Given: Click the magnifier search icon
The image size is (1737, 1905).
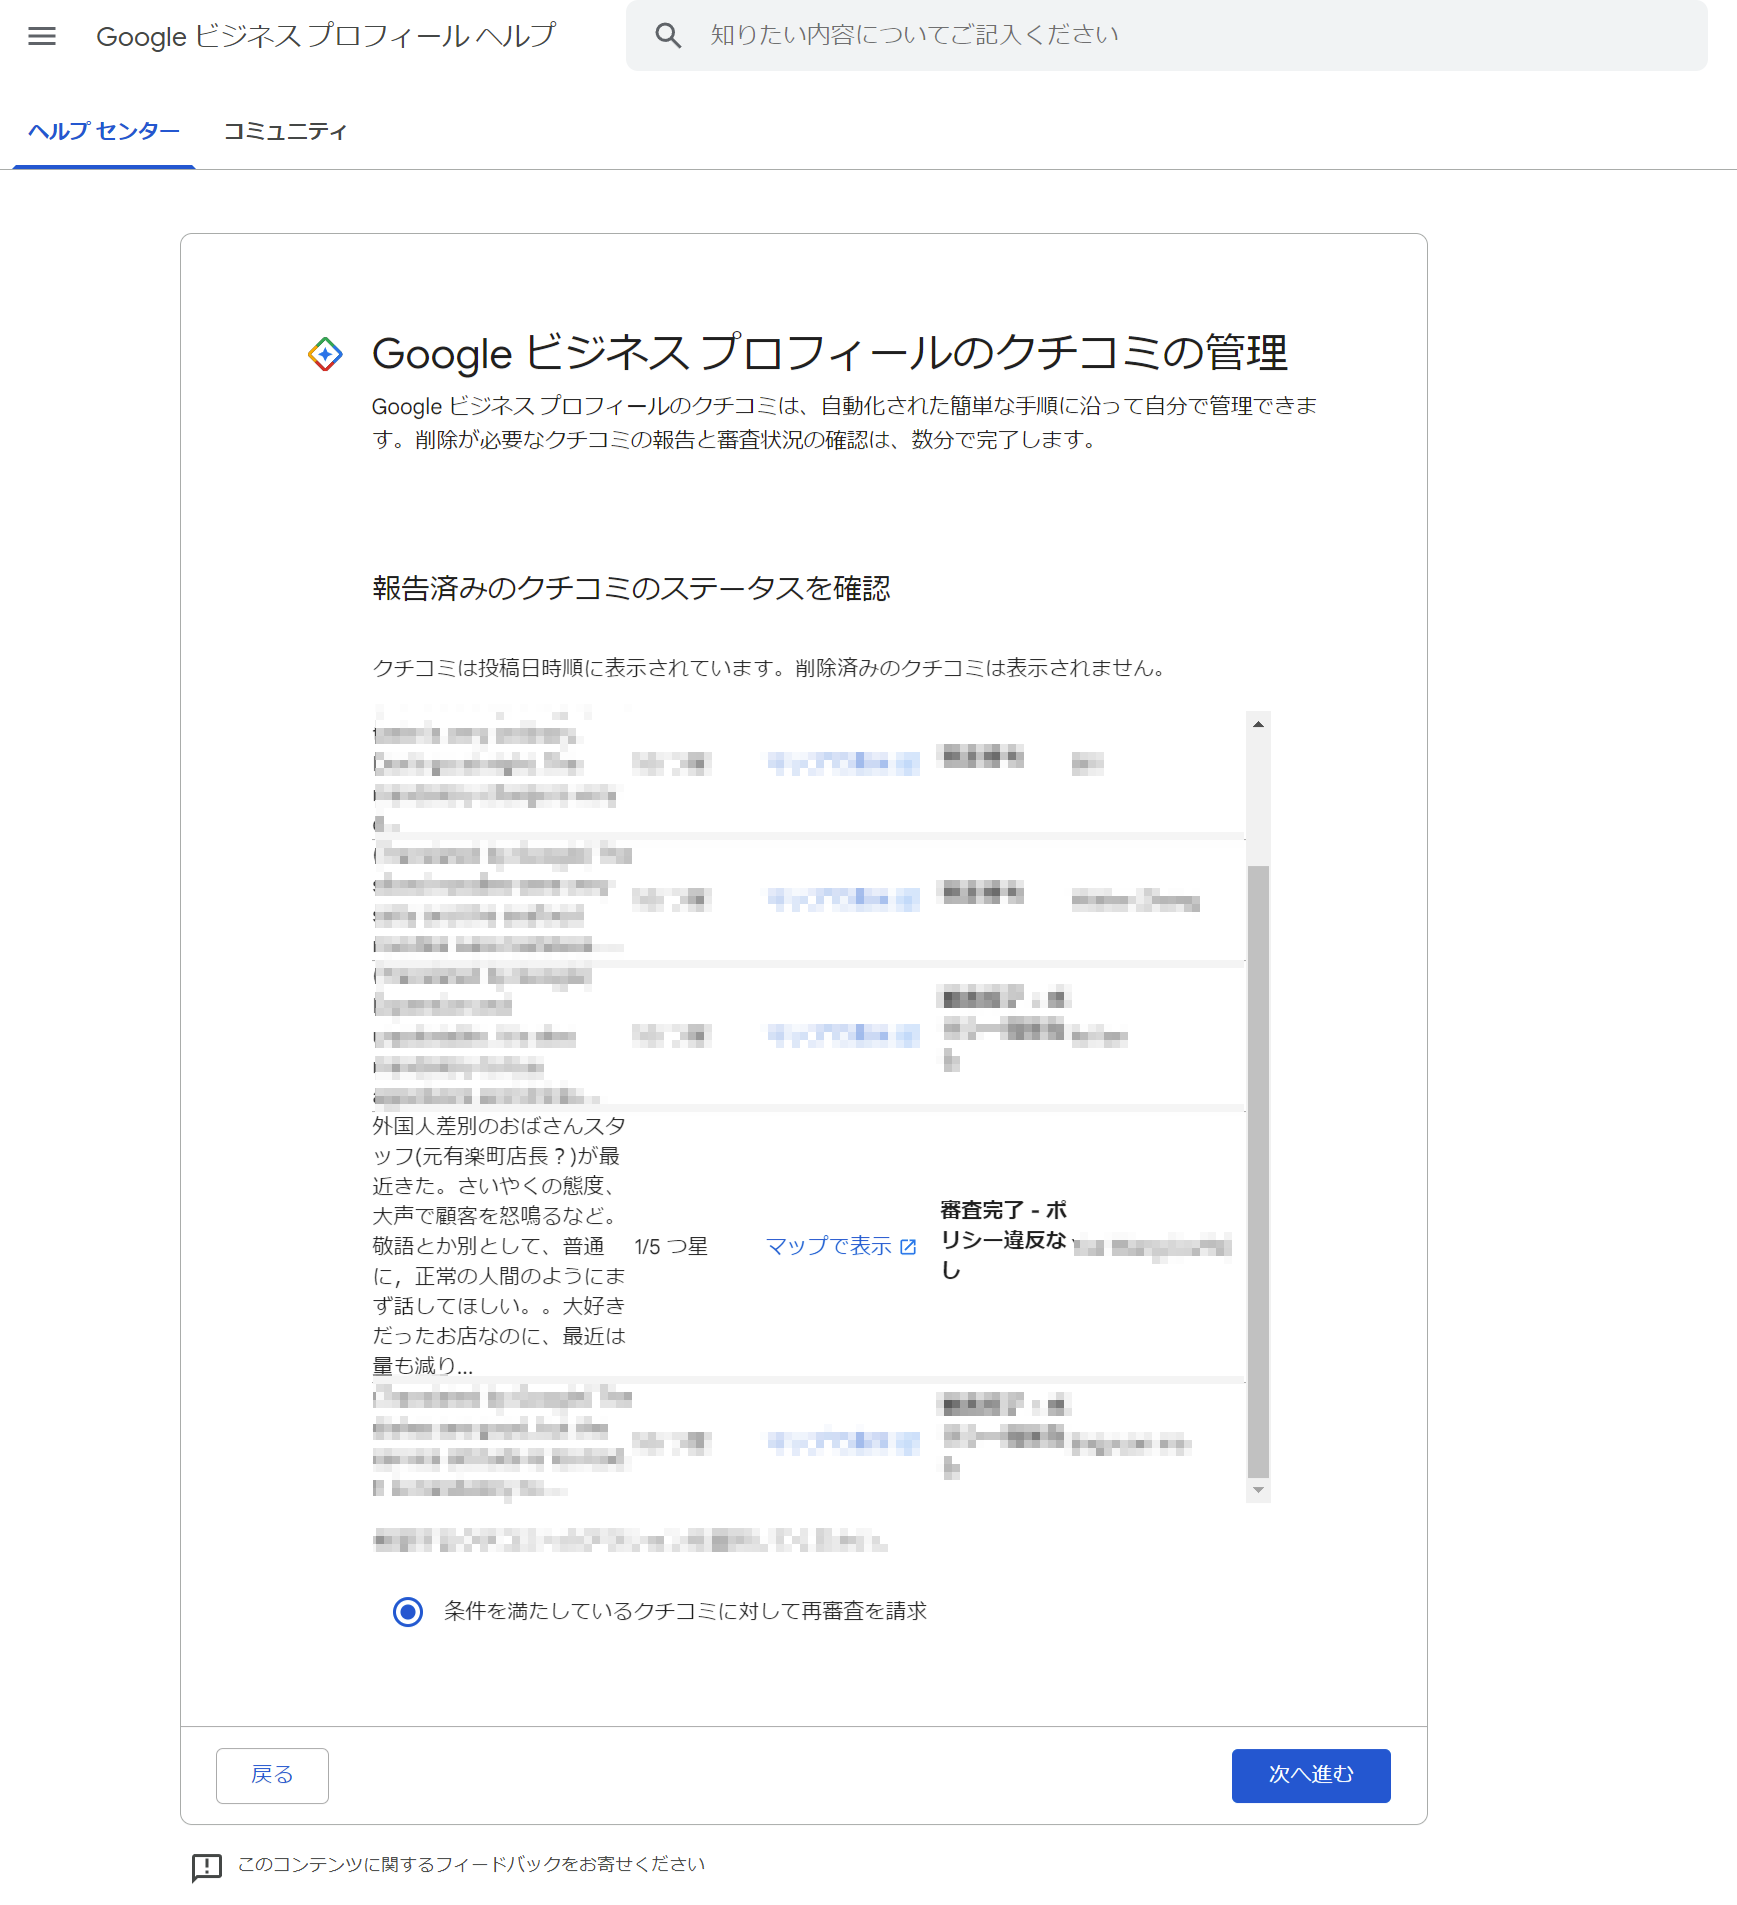Looking at the screenshot, I should coord(668,36).
